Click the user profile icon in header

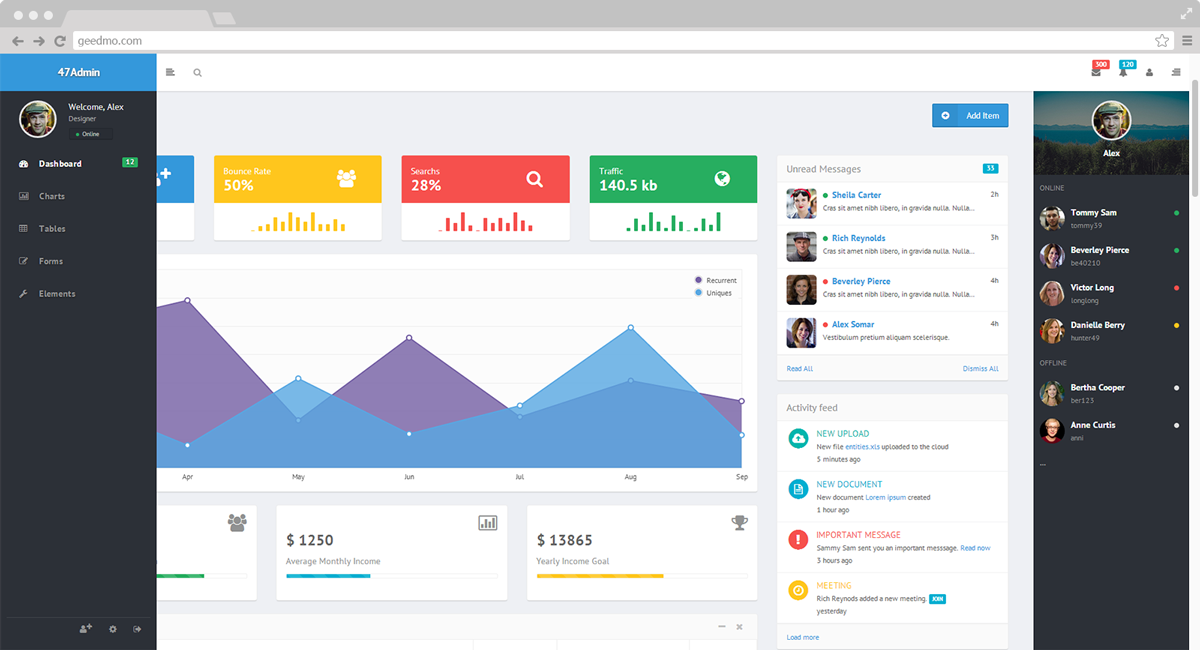1149,72
